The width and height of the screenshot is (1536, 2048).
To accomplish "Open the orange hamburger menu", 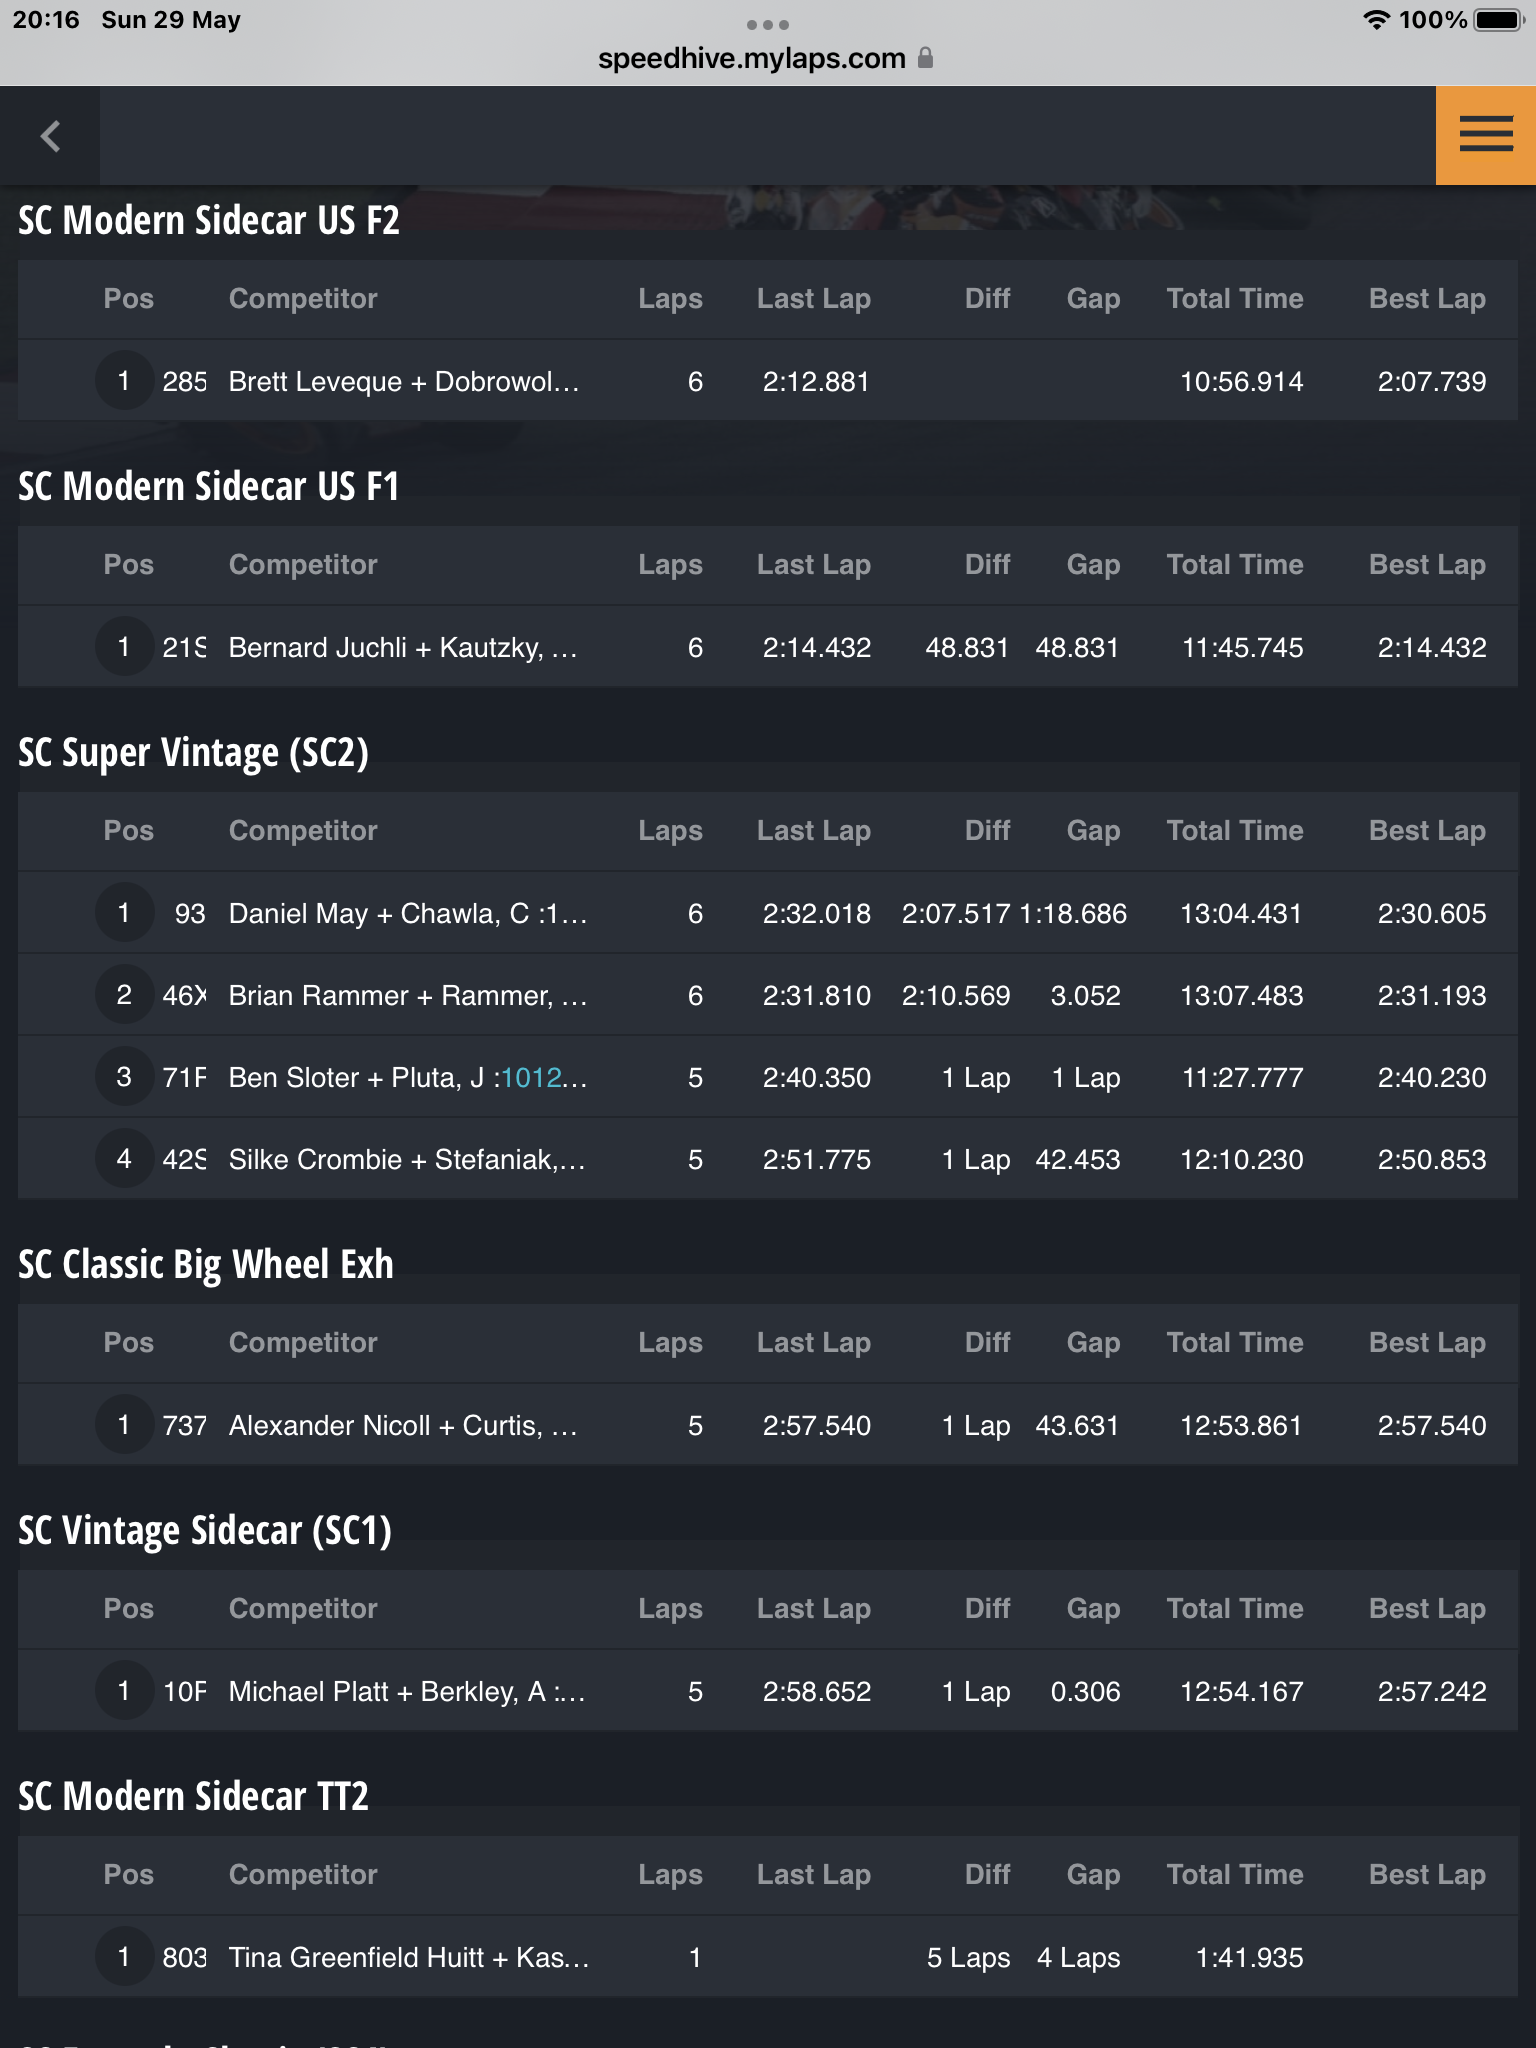I will tap(1485, 135).
